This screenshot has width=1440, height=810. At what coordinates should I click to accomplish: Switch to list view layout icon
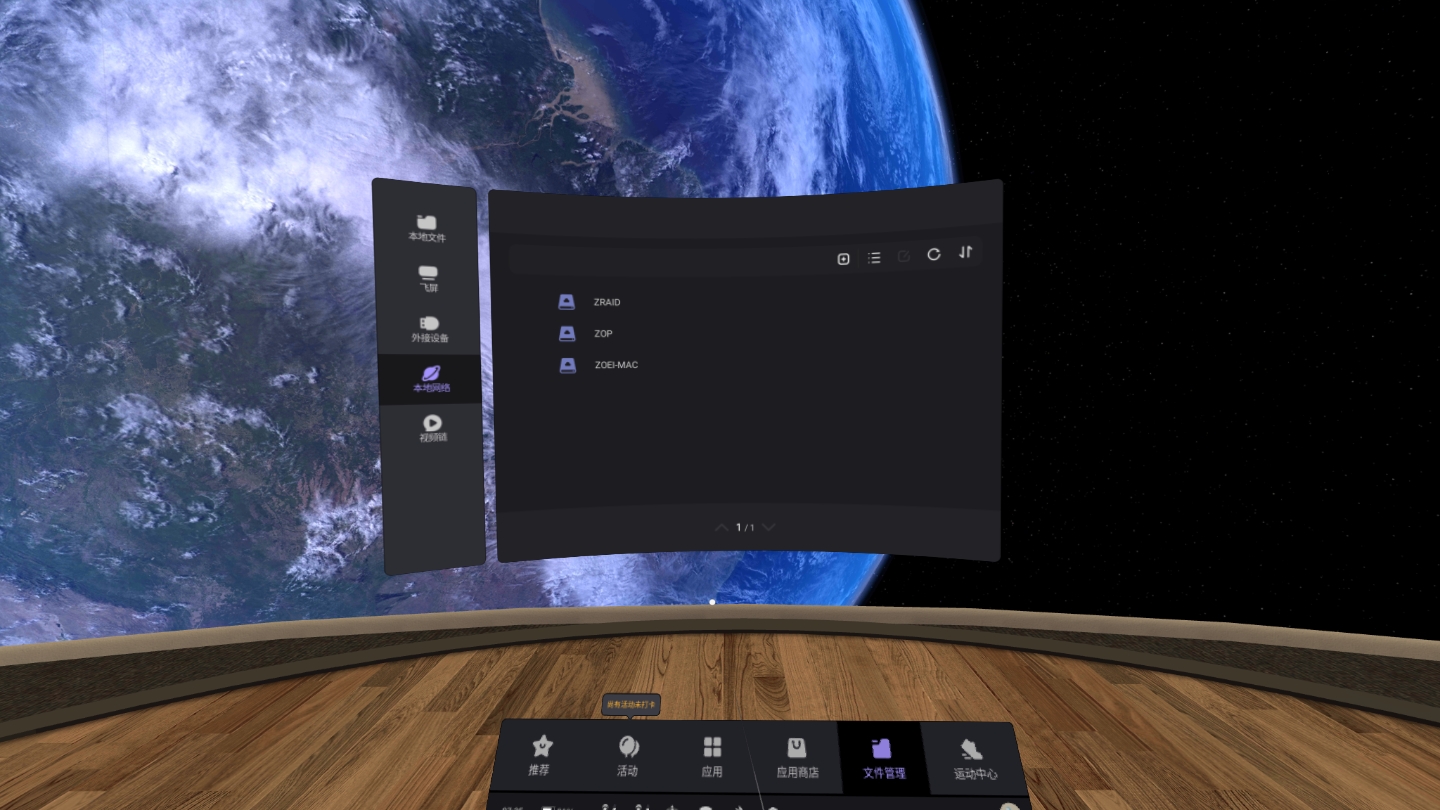pyautogui.click(x=874, y=258)
